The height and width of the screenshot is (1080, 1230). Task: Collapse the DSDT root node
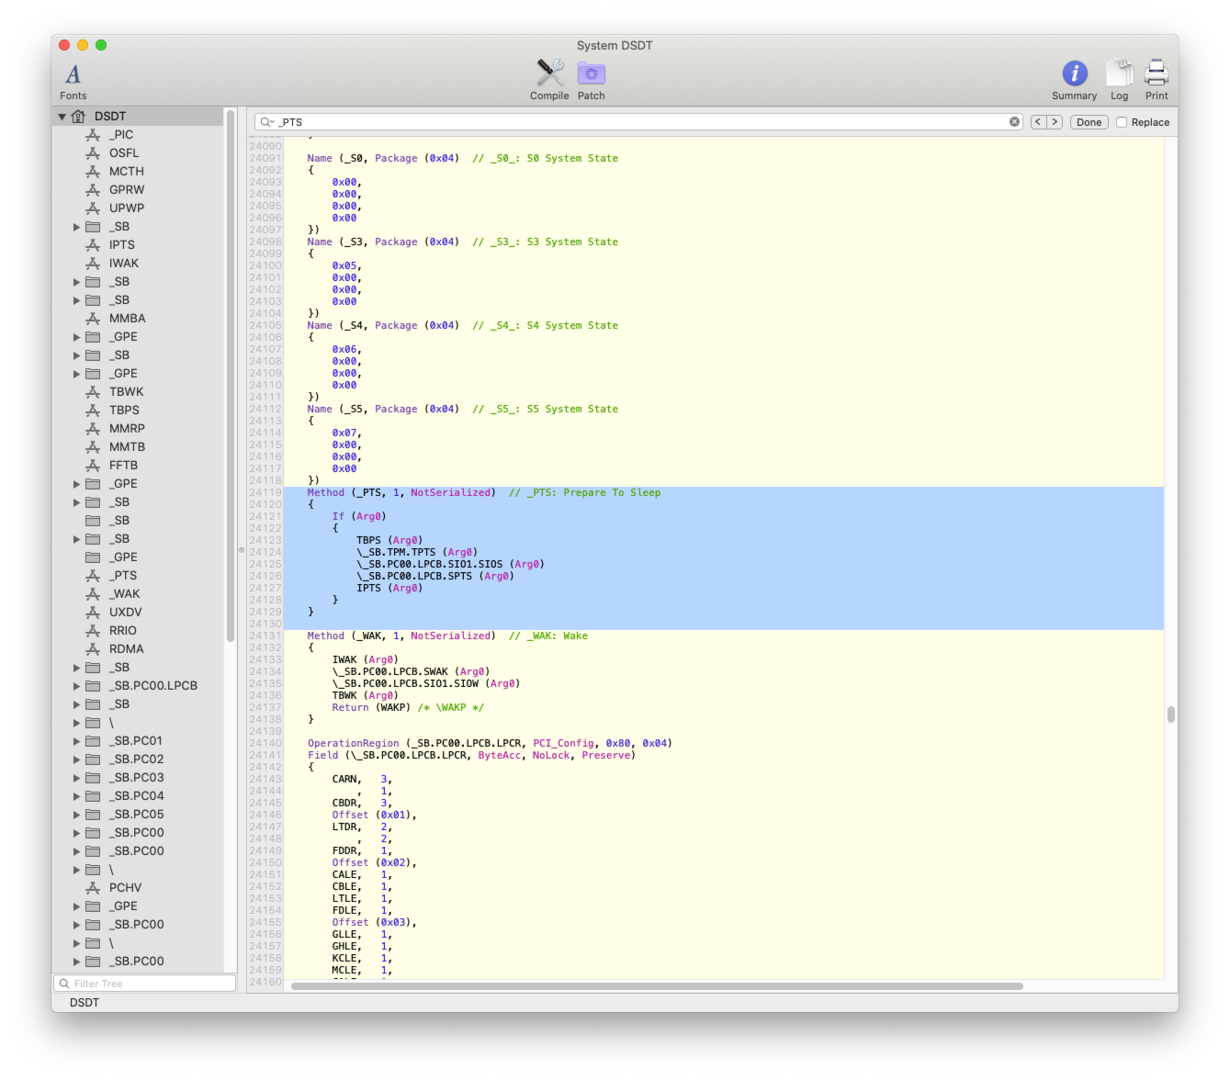coord(62,117)
